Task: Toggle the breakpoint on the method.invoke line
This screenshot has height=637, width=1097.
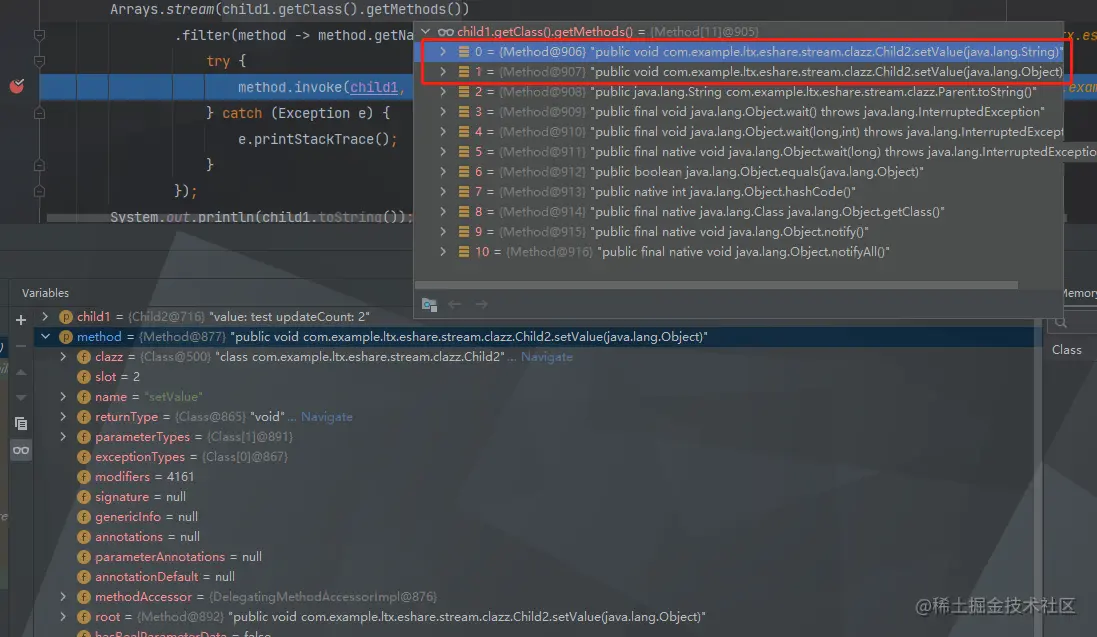Action: click(x=17, y=86)
